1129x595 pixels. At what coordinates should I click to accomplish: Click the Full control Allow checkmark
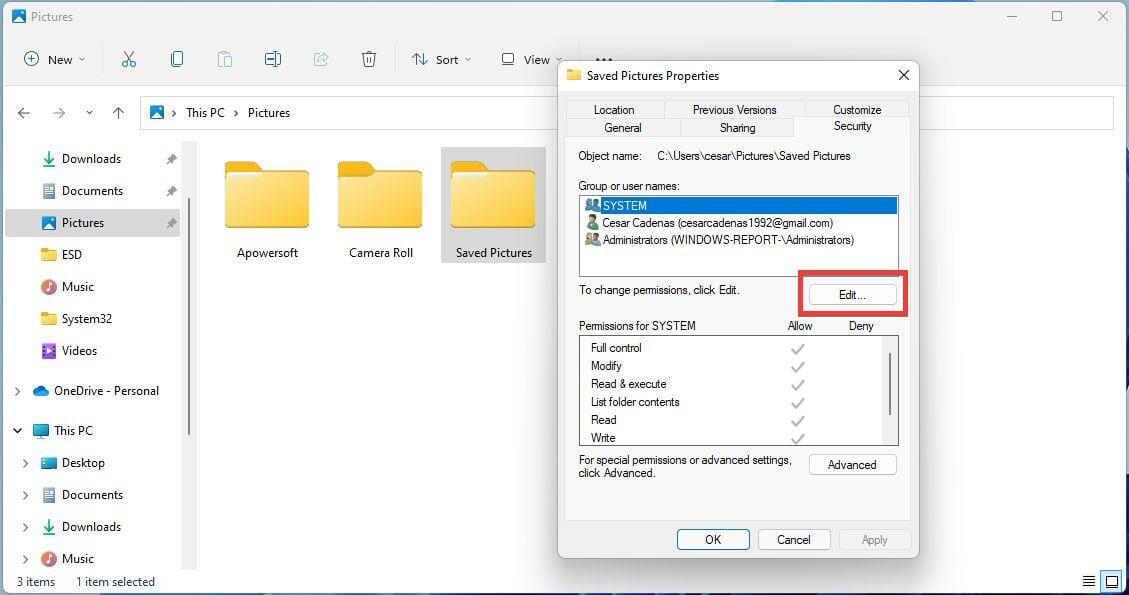coord(797,349)
